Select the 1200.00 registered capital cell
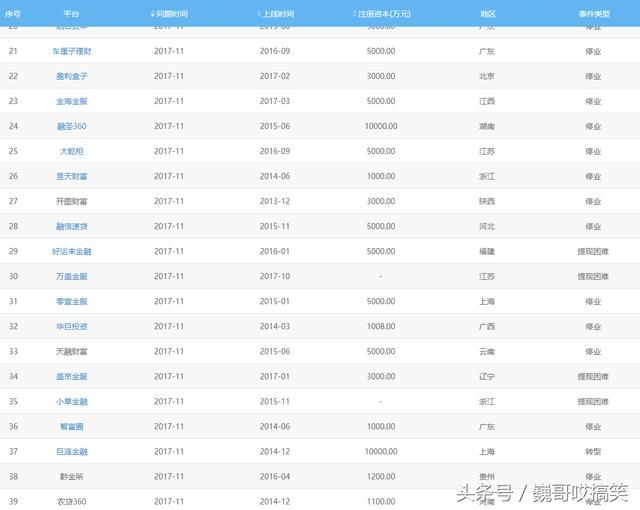 381,477
